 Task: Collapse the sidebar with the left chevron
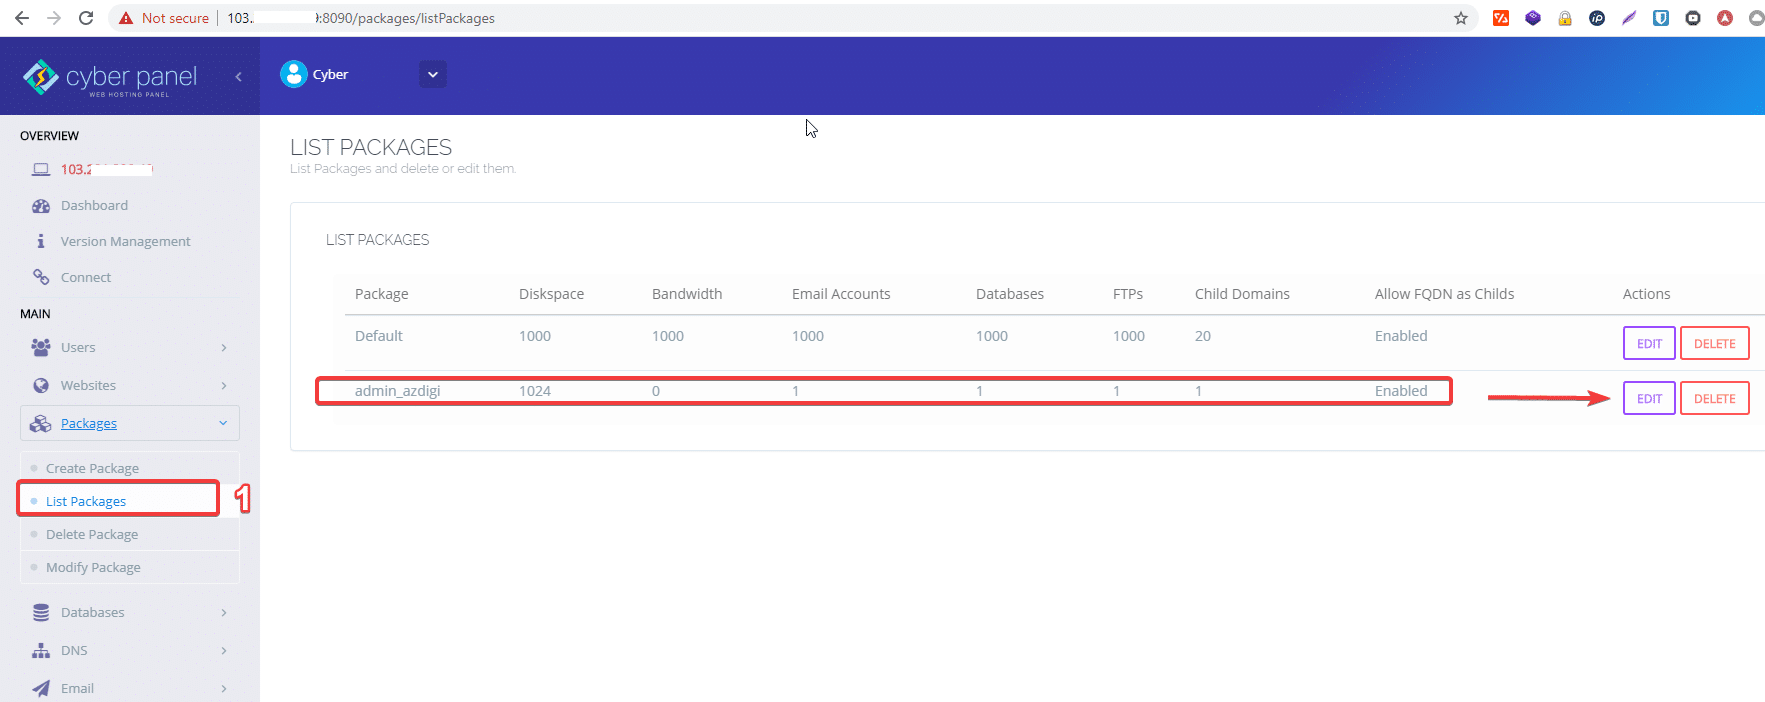pyautogui.click(x=238, y=77)
